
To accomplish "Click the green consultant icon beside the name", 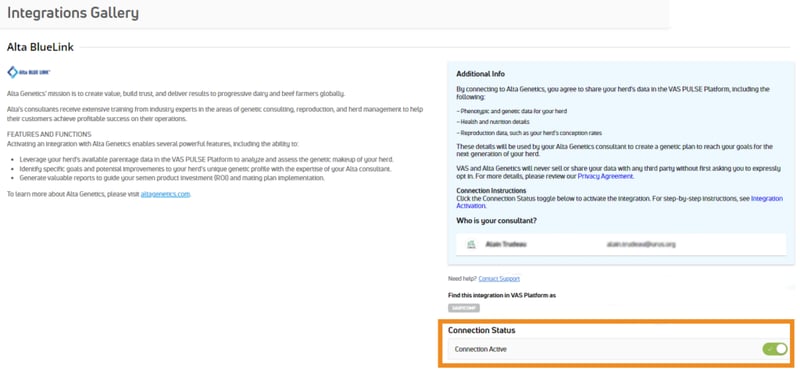I will pyautogui.click(x=471, y=244).
